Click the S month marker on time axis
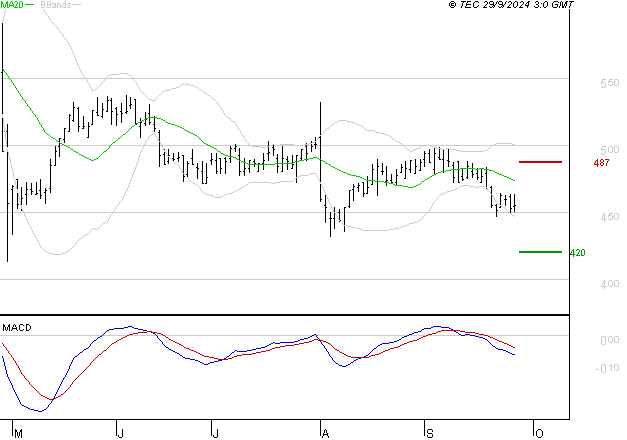This screenshot has width=627, height=440. point(430,434)
